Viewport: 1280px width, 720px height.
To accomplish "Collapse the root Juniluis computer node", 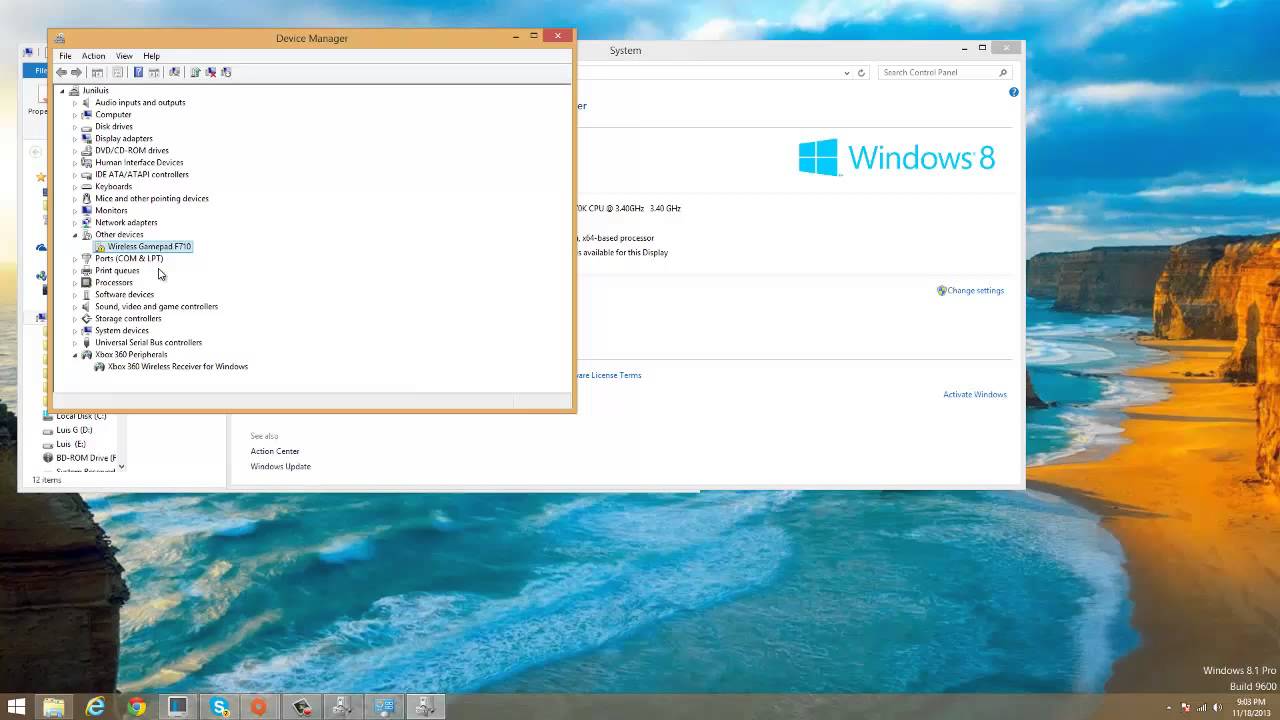I will (x=62, y=91).
